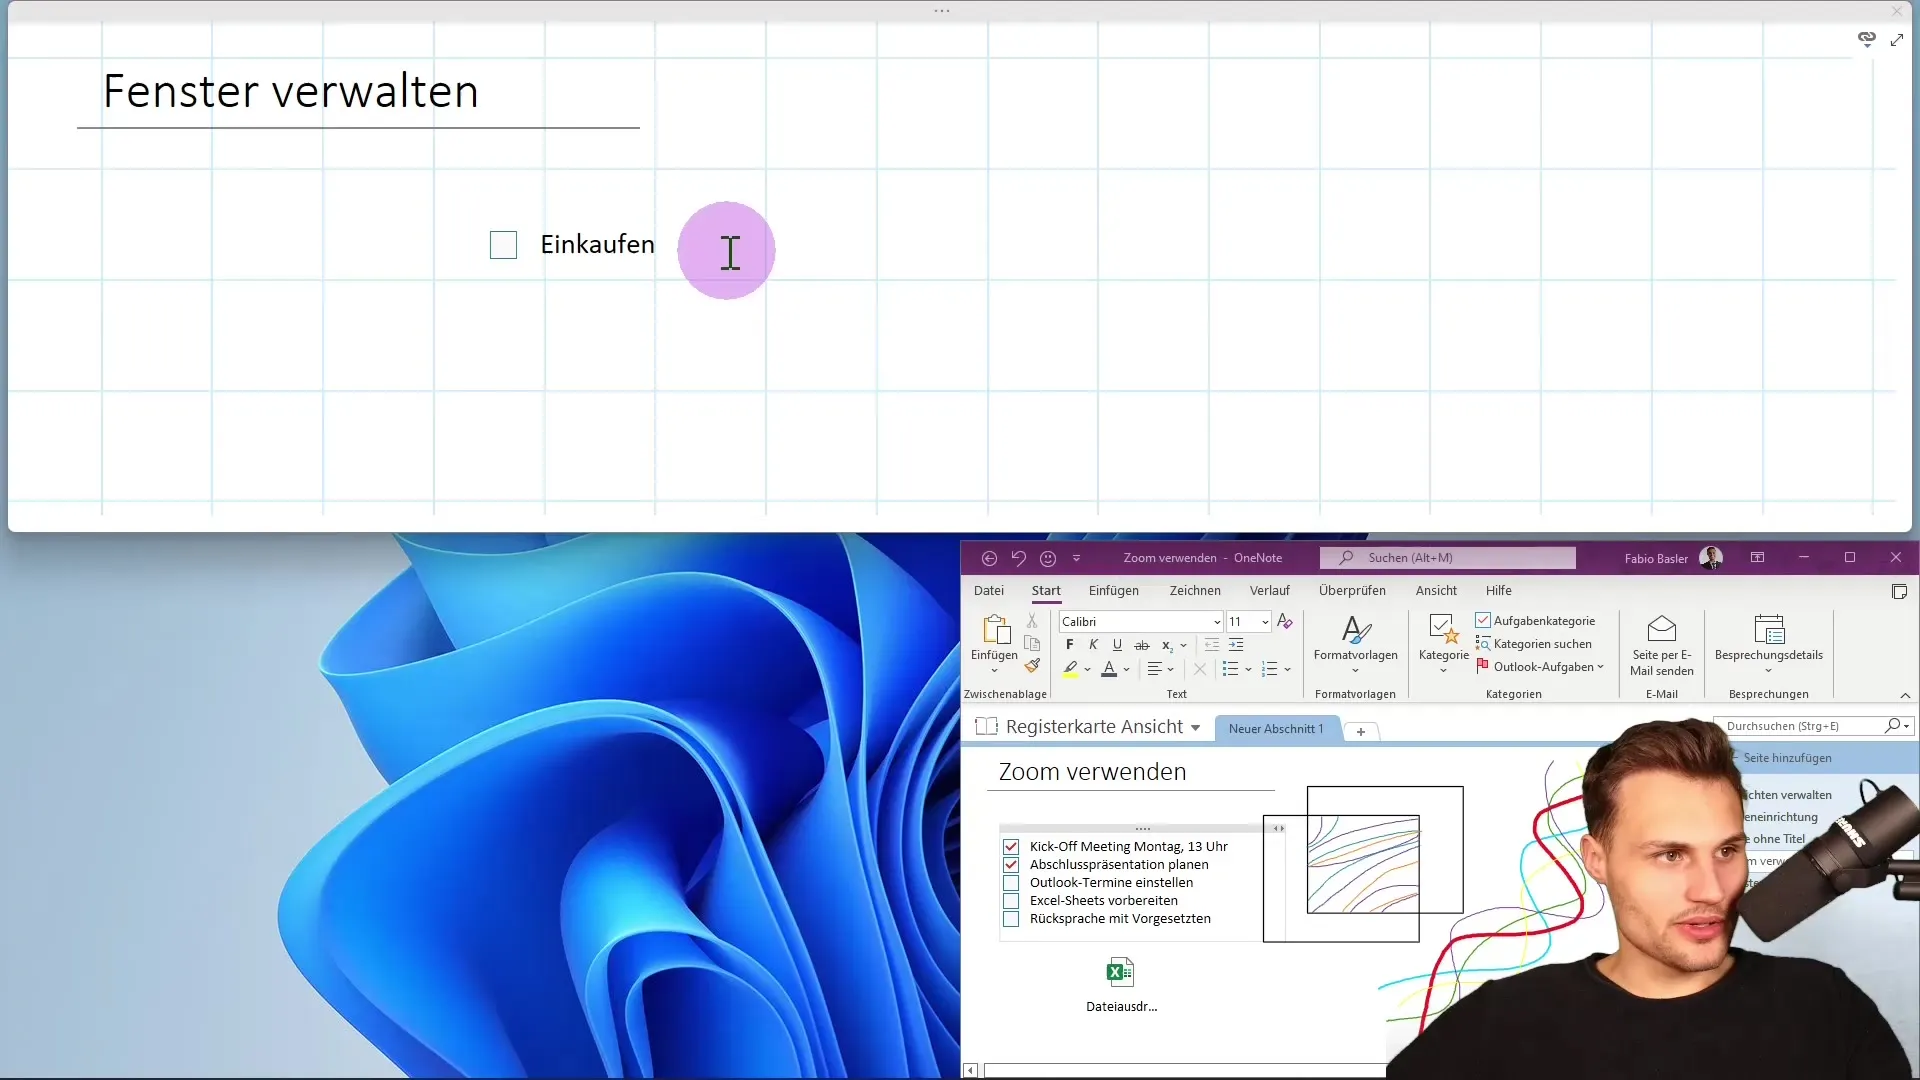Open the page feed icon below ribbon
The height and width of the screenshot is (1080, 1920).
1899,592
